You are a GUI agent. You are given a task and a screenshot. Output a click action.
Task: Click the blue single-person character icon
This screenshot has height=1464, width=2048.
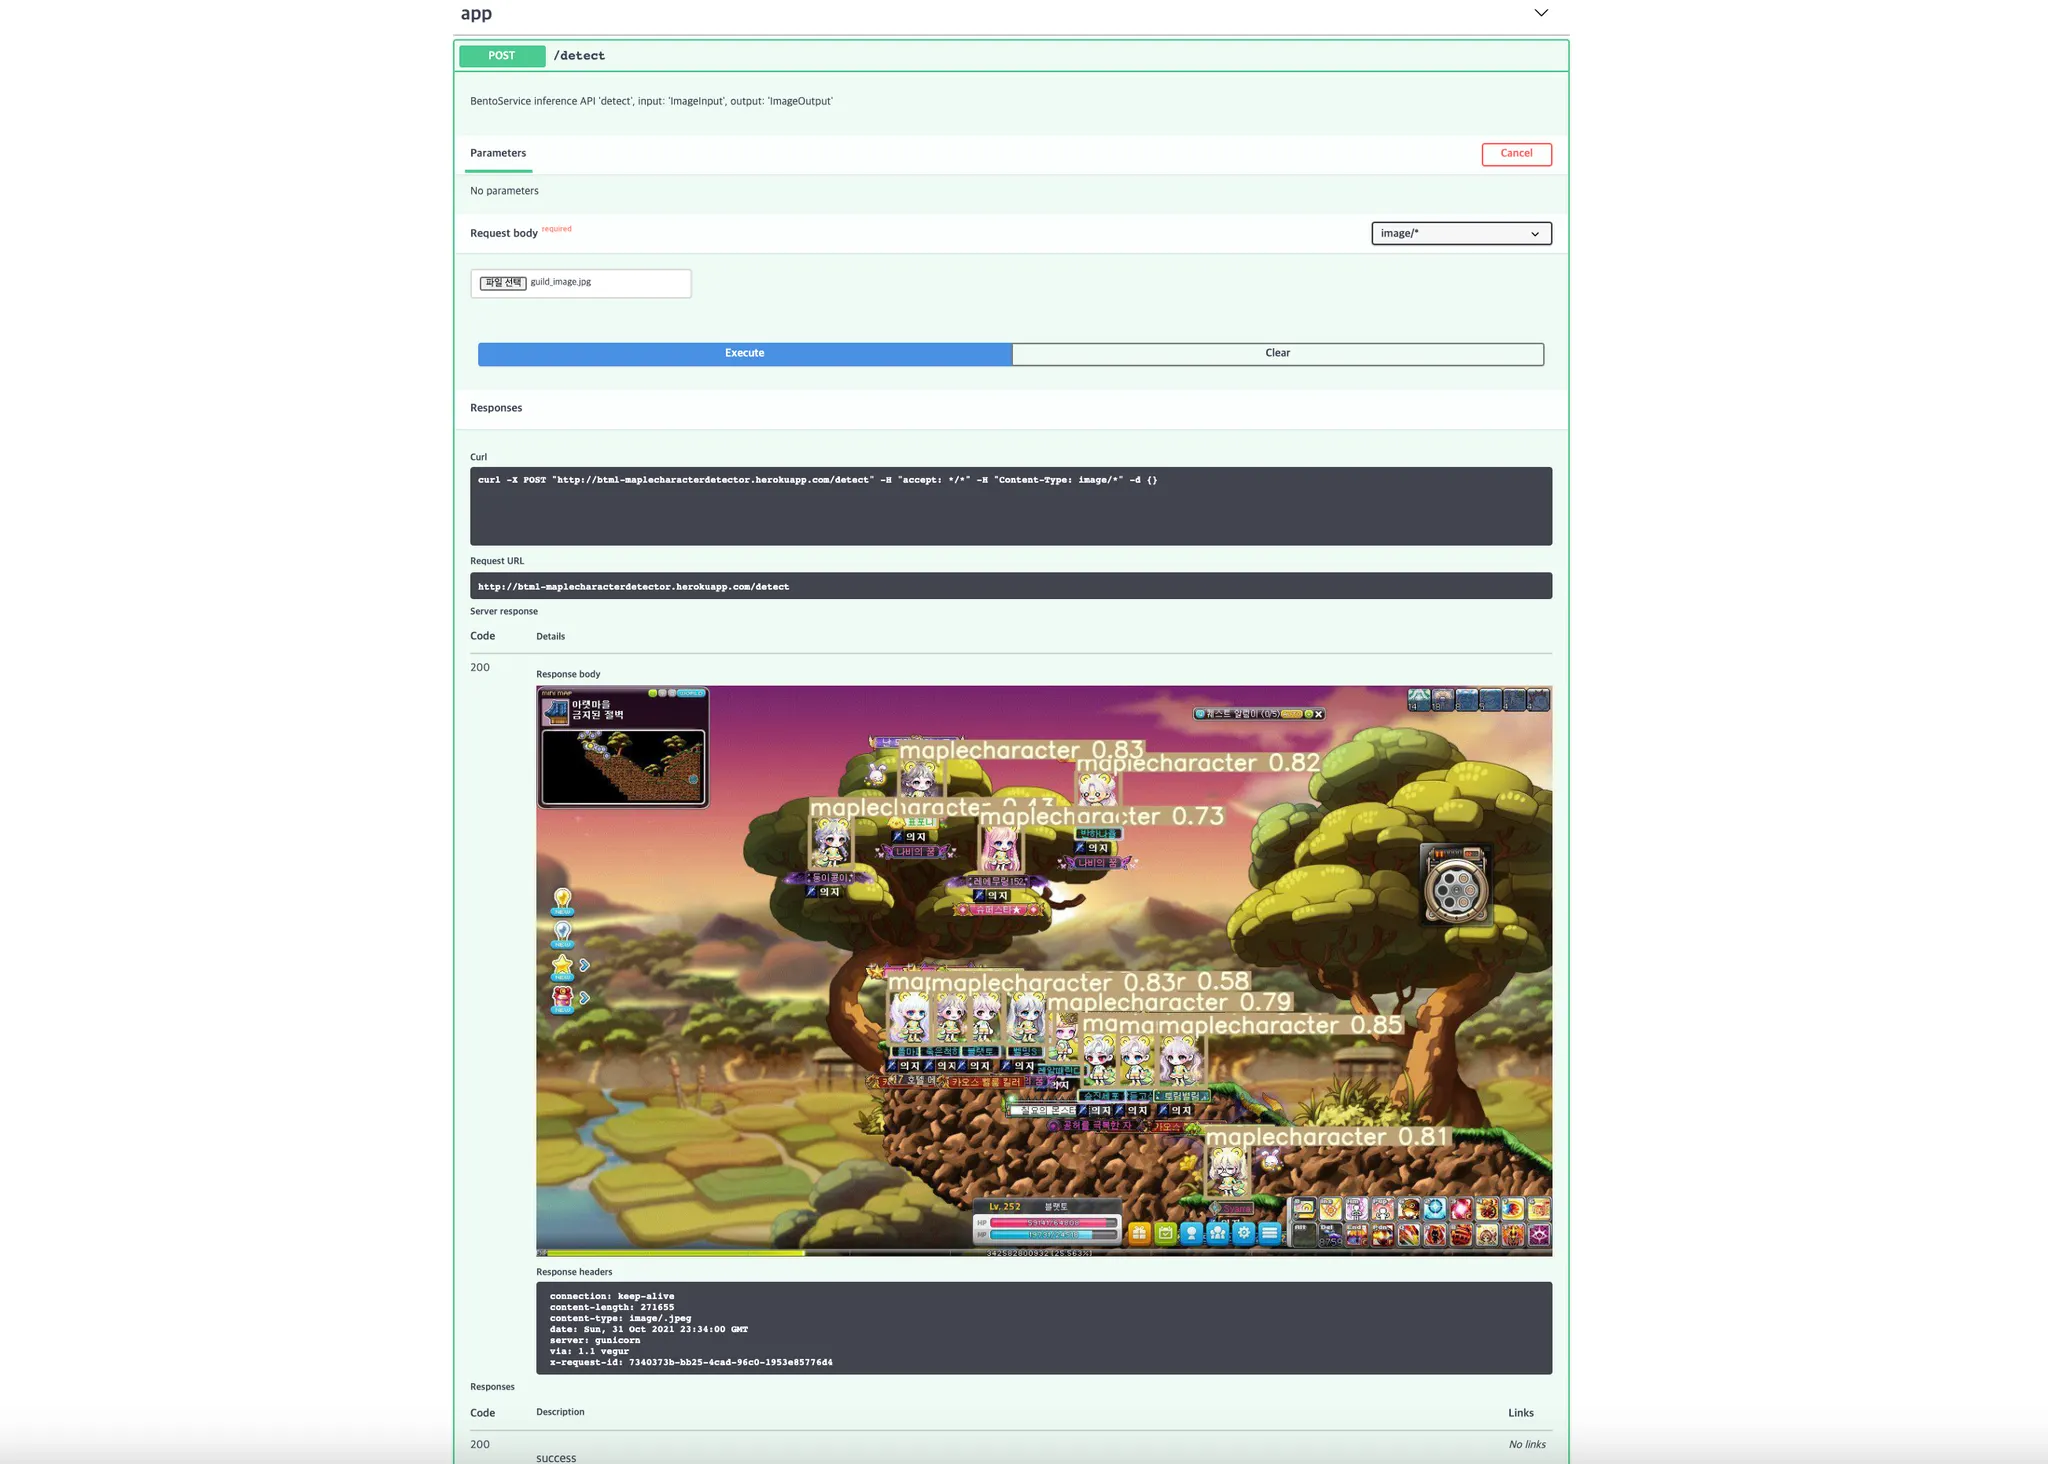(x=1191, y=1233)
